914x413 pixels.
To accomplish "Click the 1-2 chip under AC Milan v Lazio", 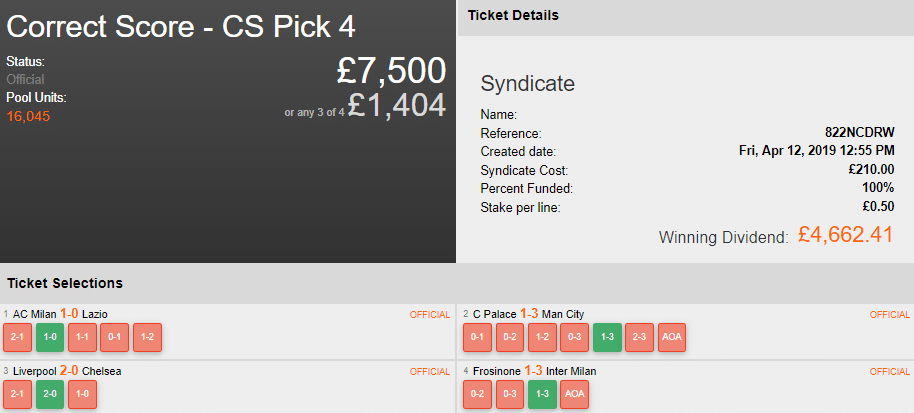I will click(x=147, y=338).
